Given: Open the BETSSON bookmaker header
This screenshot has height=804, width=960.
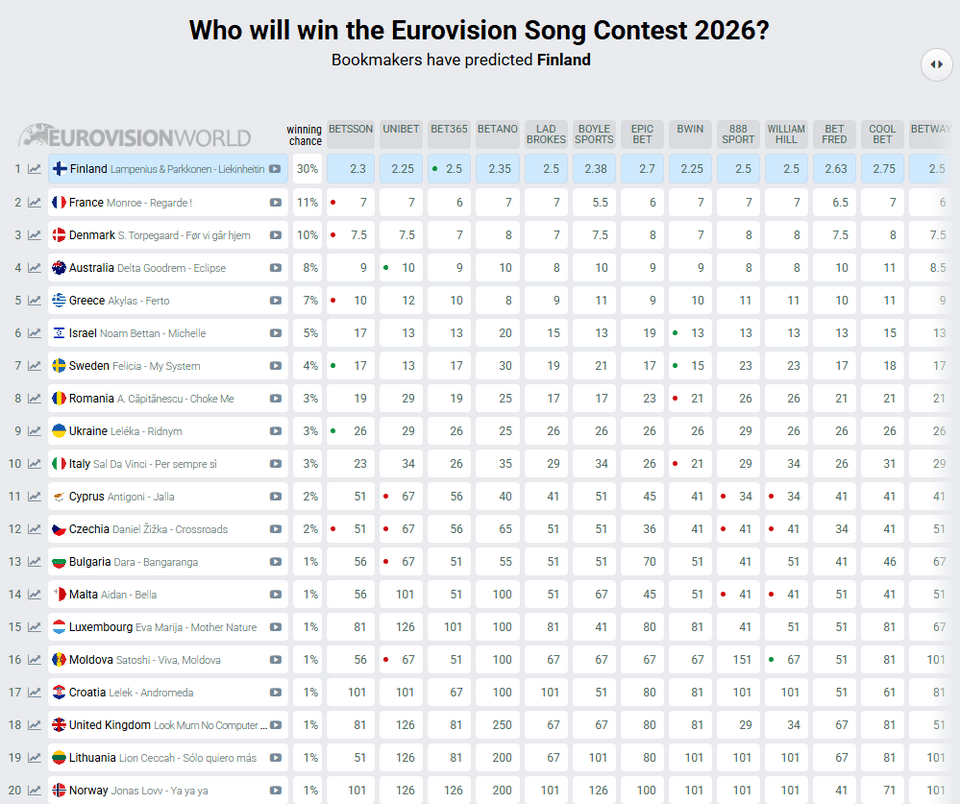Looking at the screenshot, I should [350, 131].
